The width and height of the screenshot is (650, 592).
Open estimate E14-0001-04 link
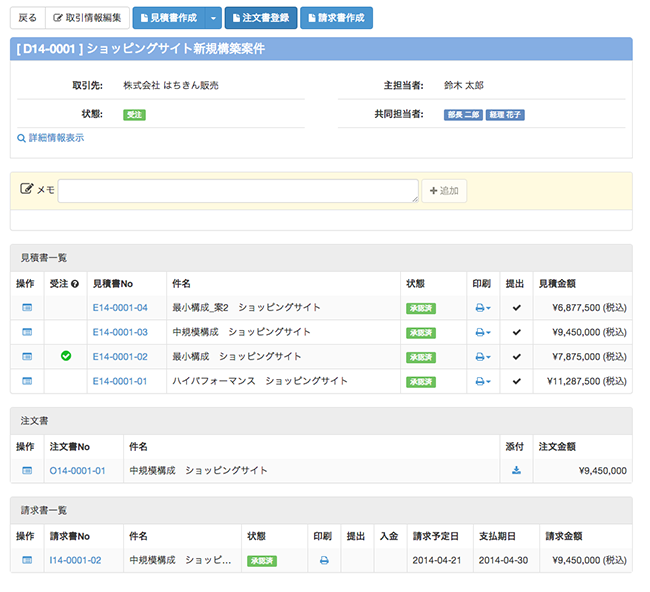coord(120,308)
